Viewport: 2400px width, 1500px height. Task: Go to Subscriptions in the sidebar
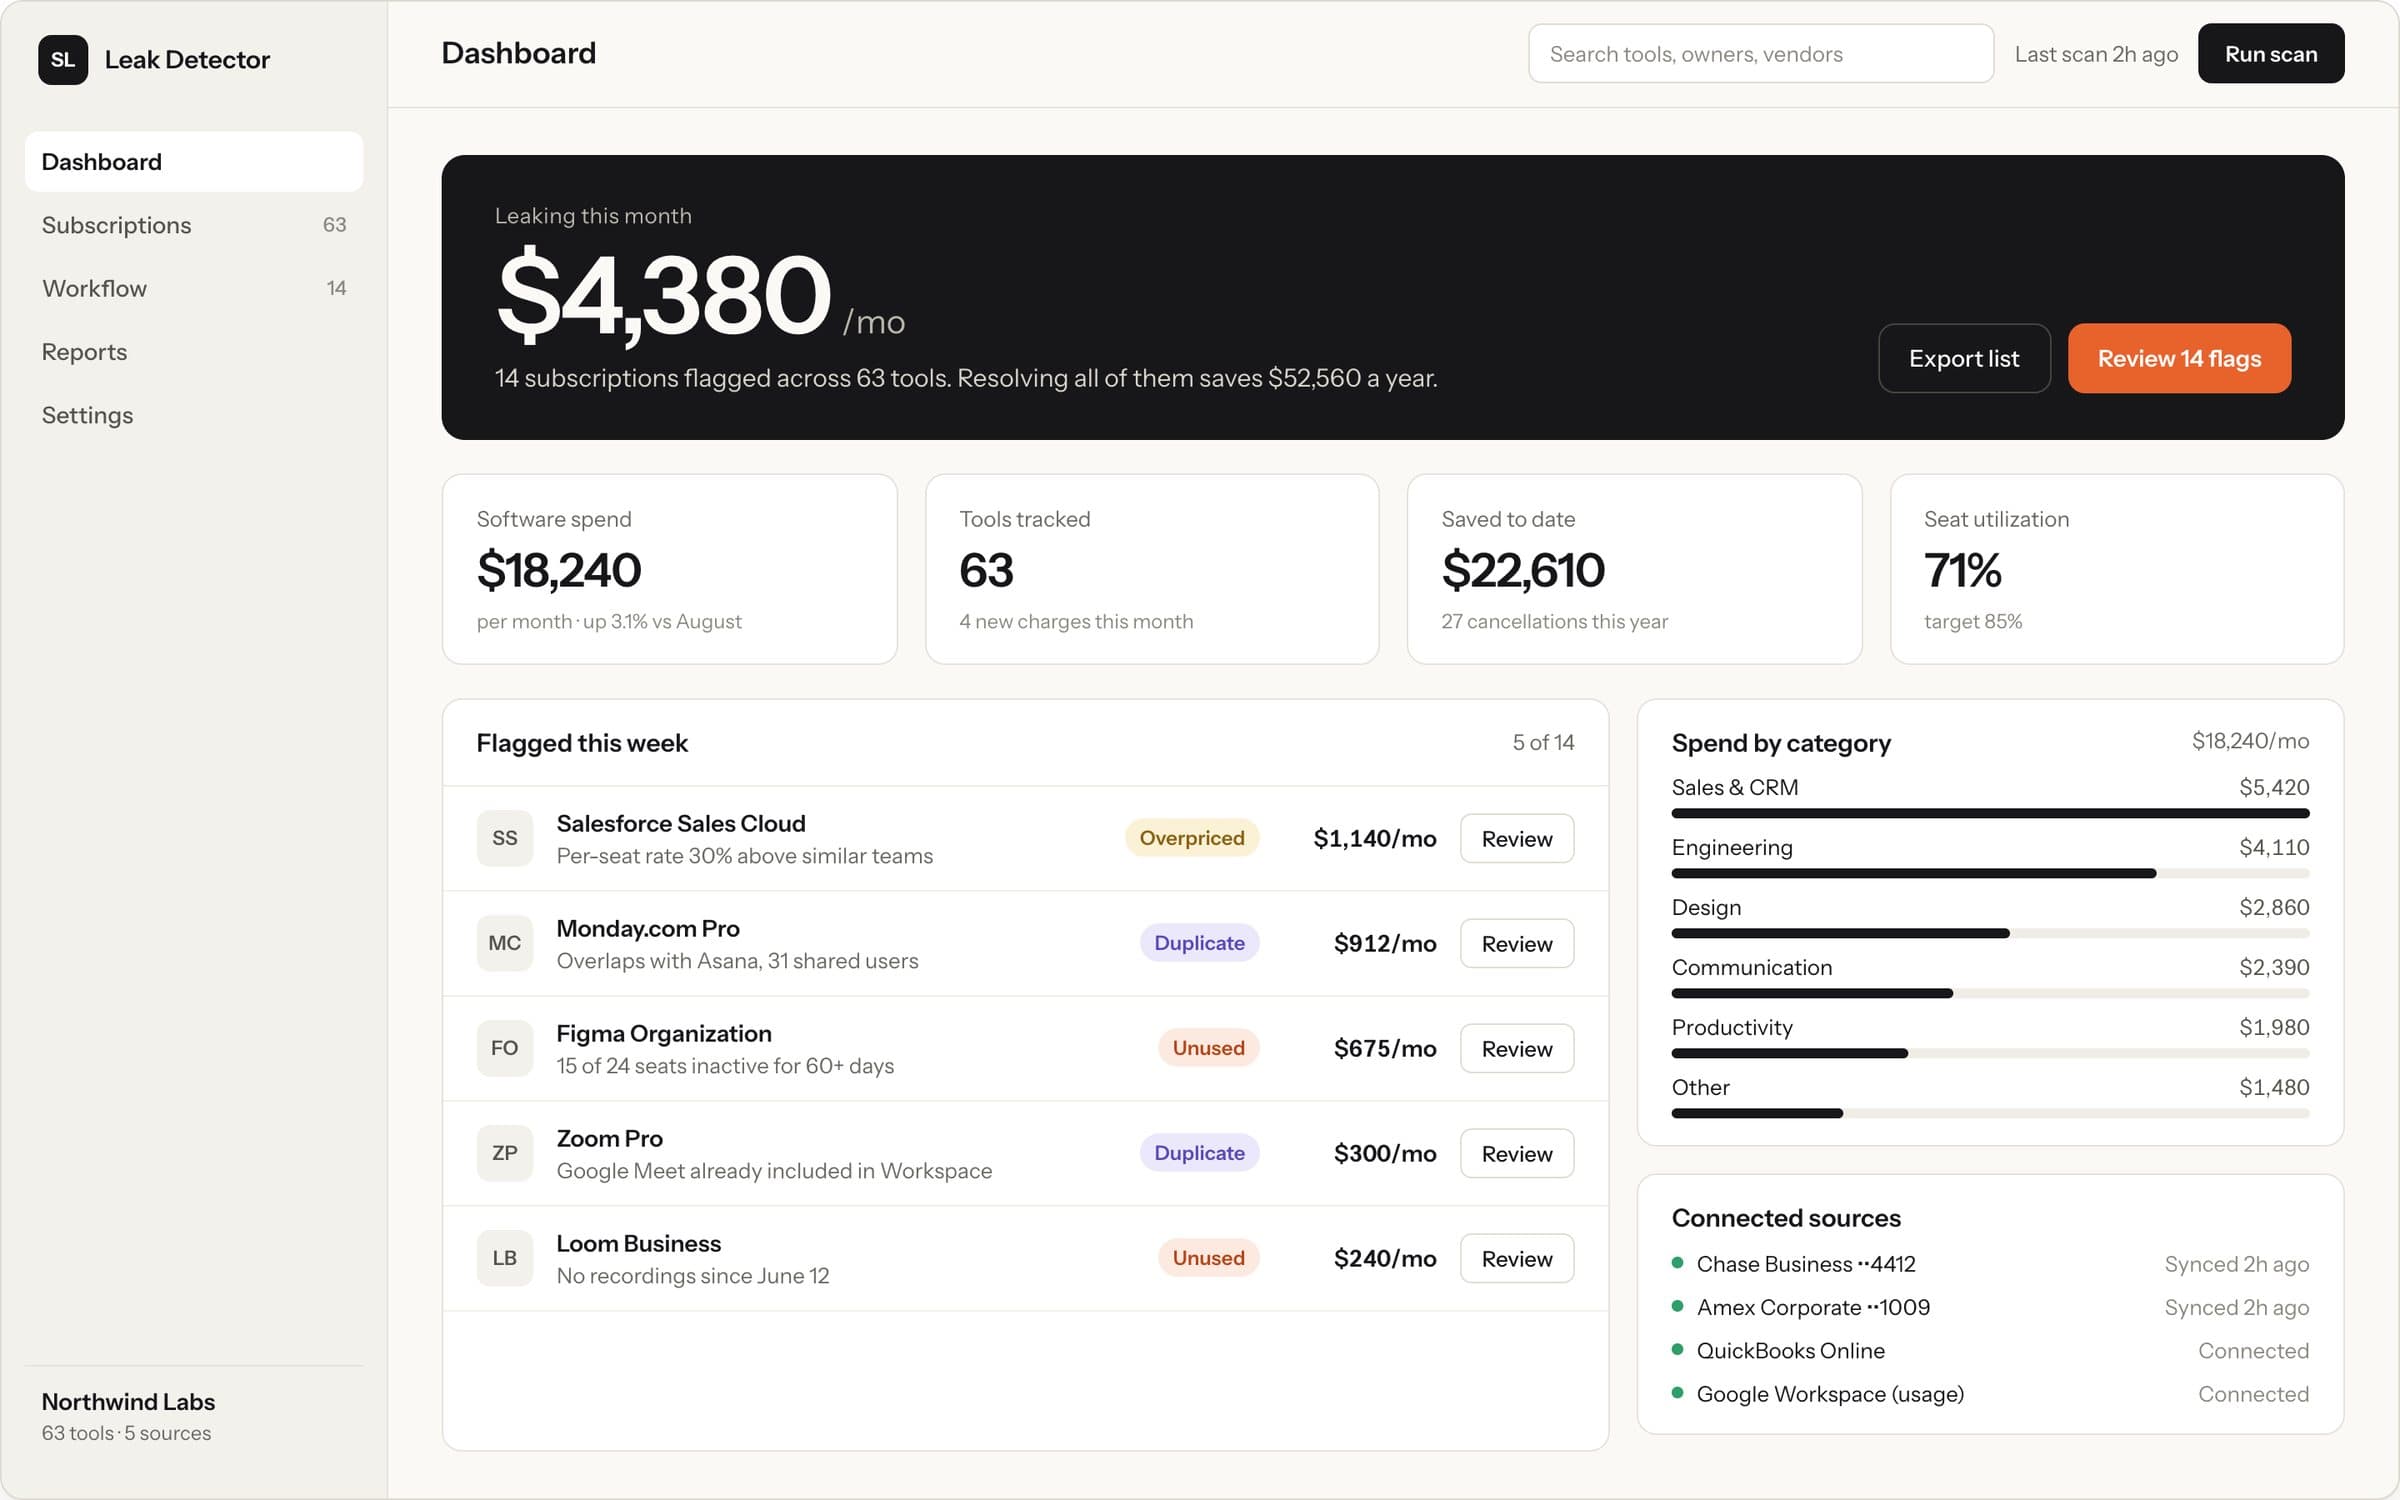click(194, 225)
